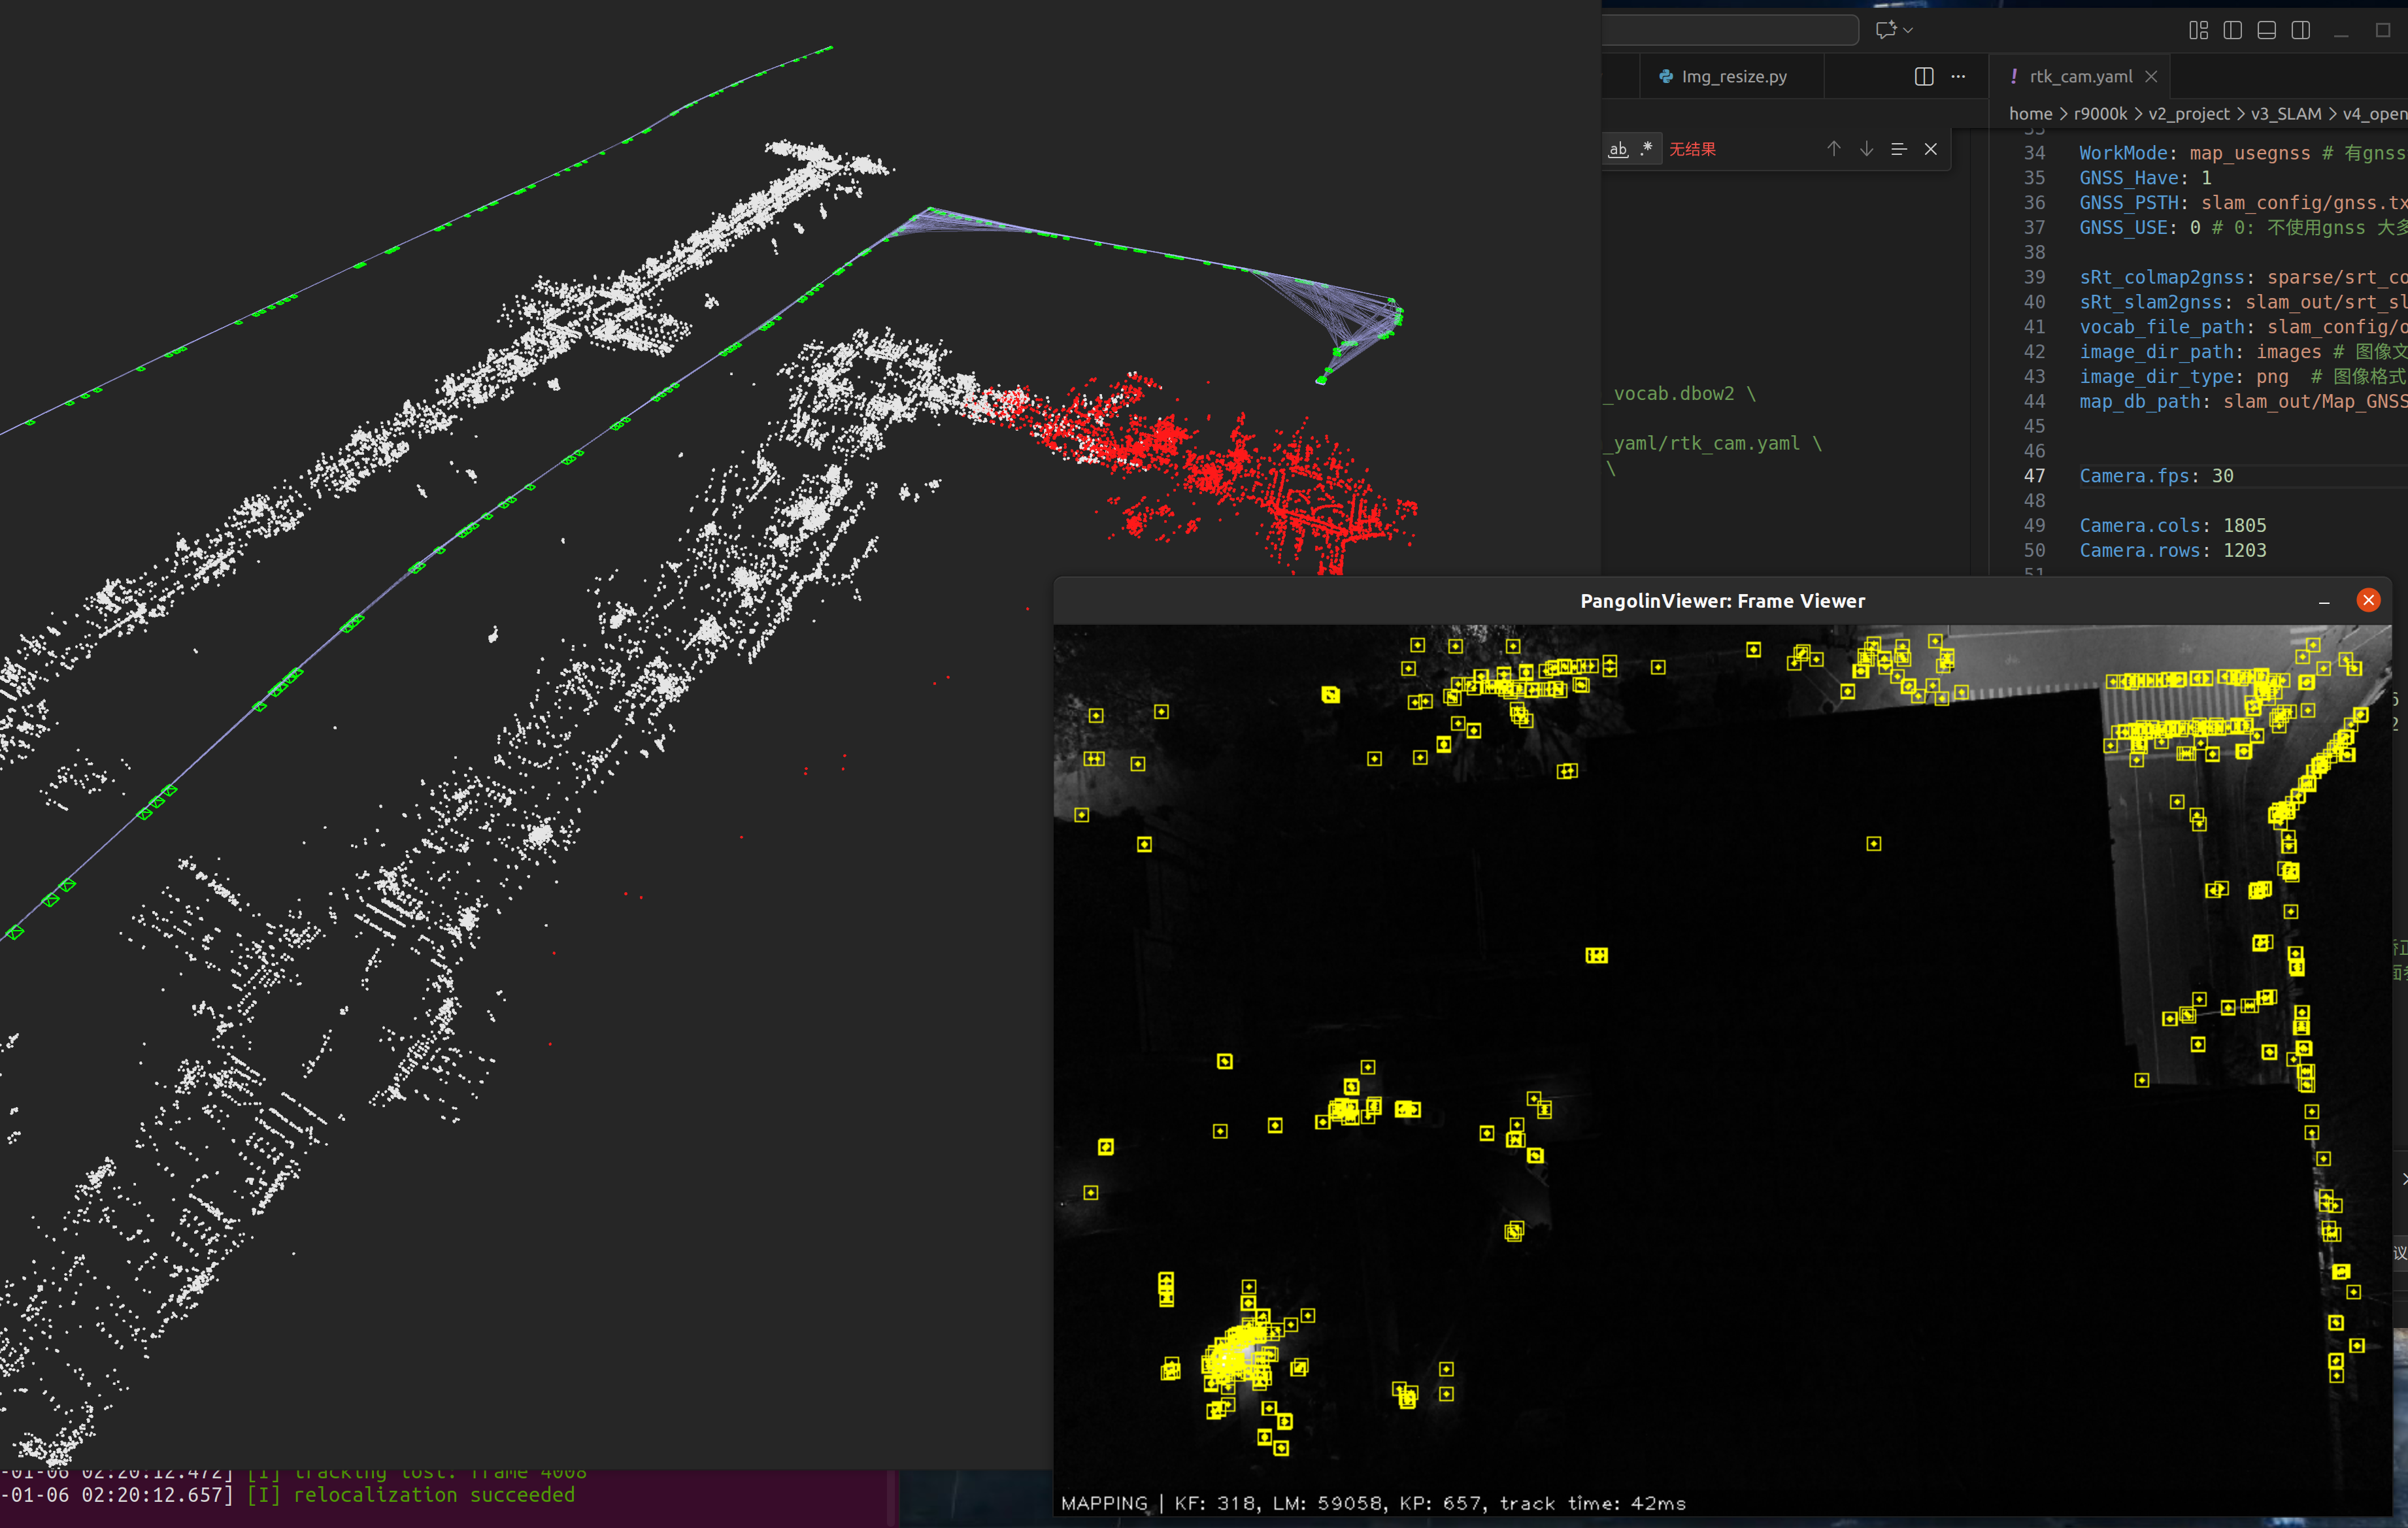The image size is (2408, 1528).
Task: Close the find widget
Action: point(1930,149)
